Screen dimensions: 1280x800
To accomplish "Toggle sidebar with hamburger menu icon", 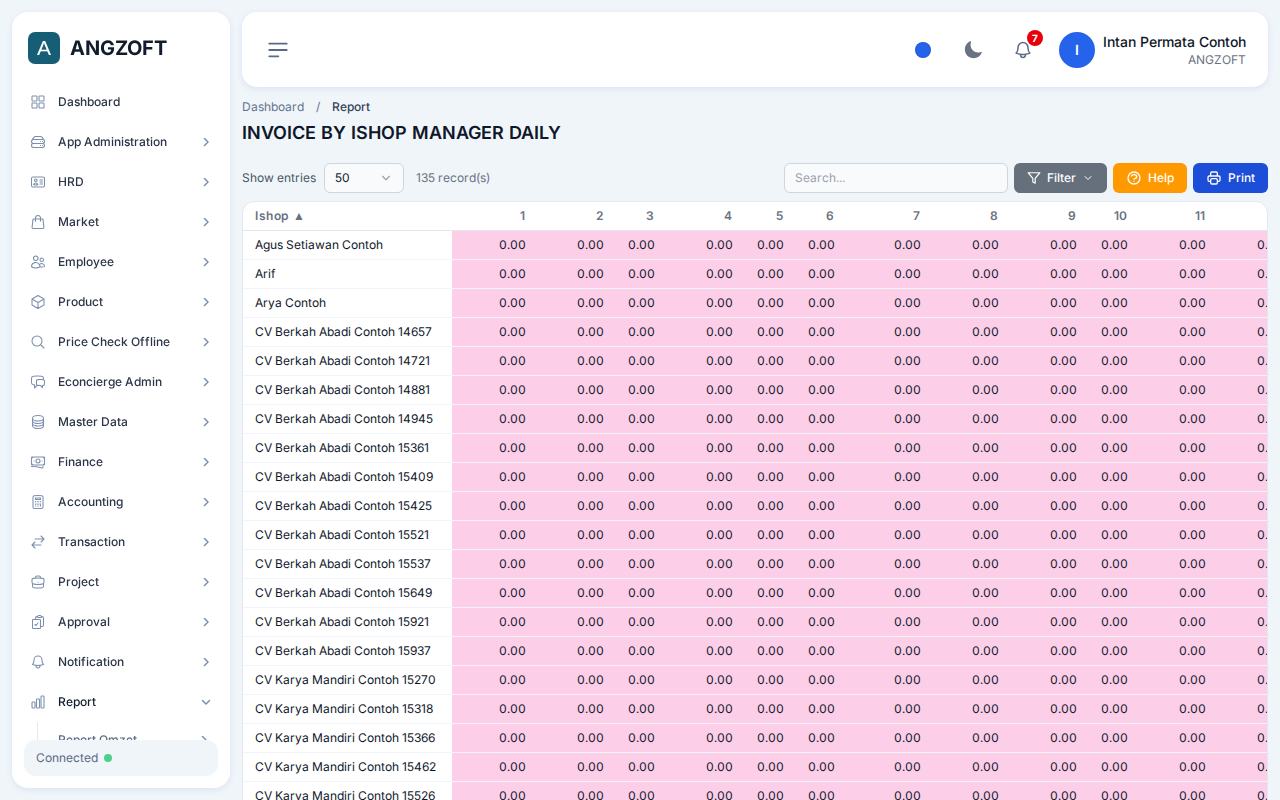I will click(x=278, y=50).
